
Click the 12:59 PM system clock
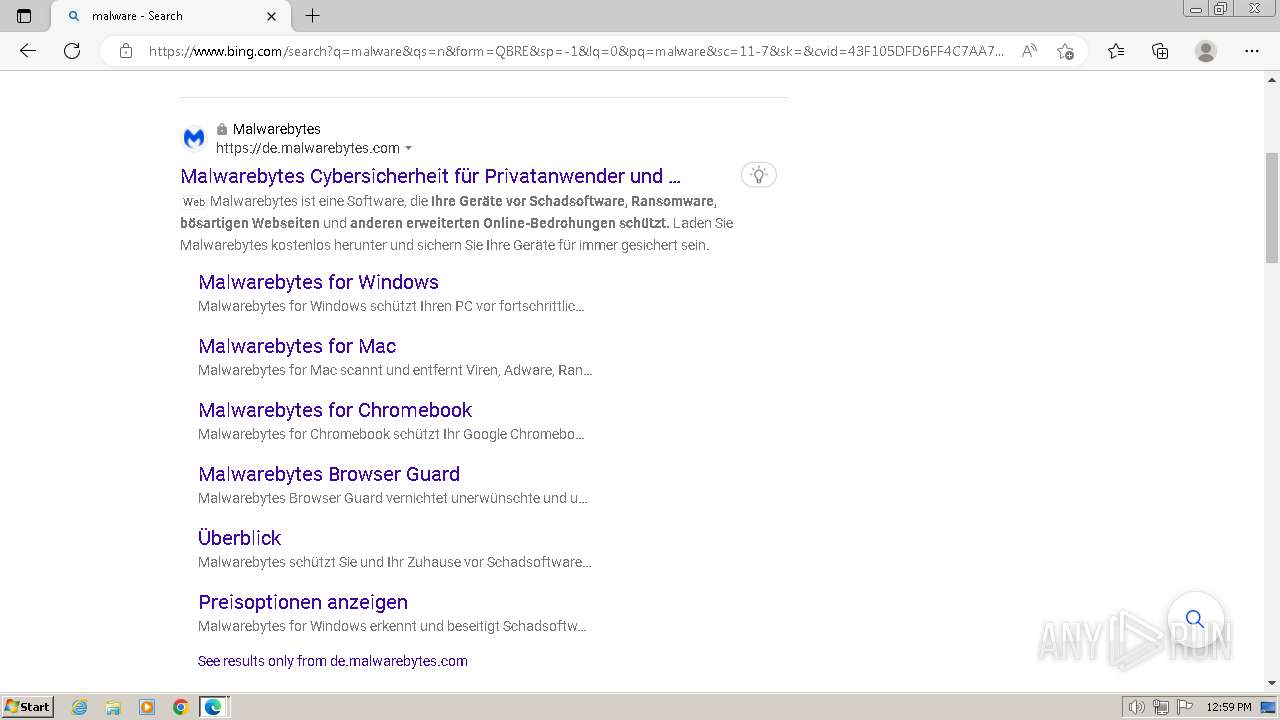point(1229,707)
